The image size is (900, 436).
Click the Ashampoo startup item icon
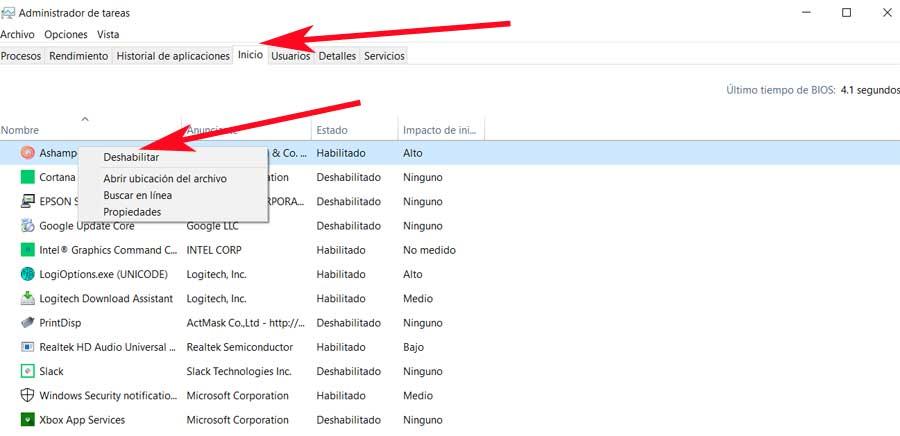27,153
